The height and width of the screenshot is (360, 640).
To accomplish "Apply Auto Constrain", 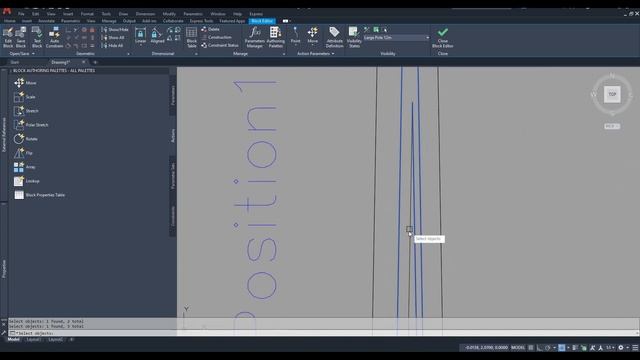I will (54, 37).
